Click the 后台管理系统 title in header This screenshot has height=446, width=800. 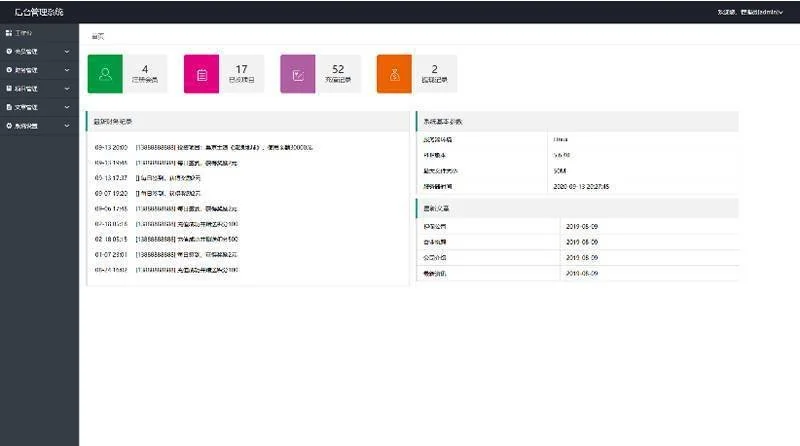point(38,12)
